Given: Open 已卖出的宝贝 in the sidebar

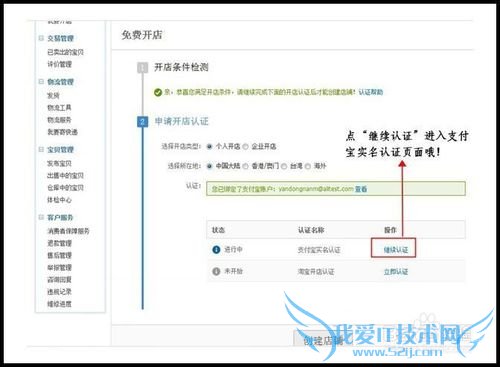Looking at the screenshot, I should tap(65, 52).
